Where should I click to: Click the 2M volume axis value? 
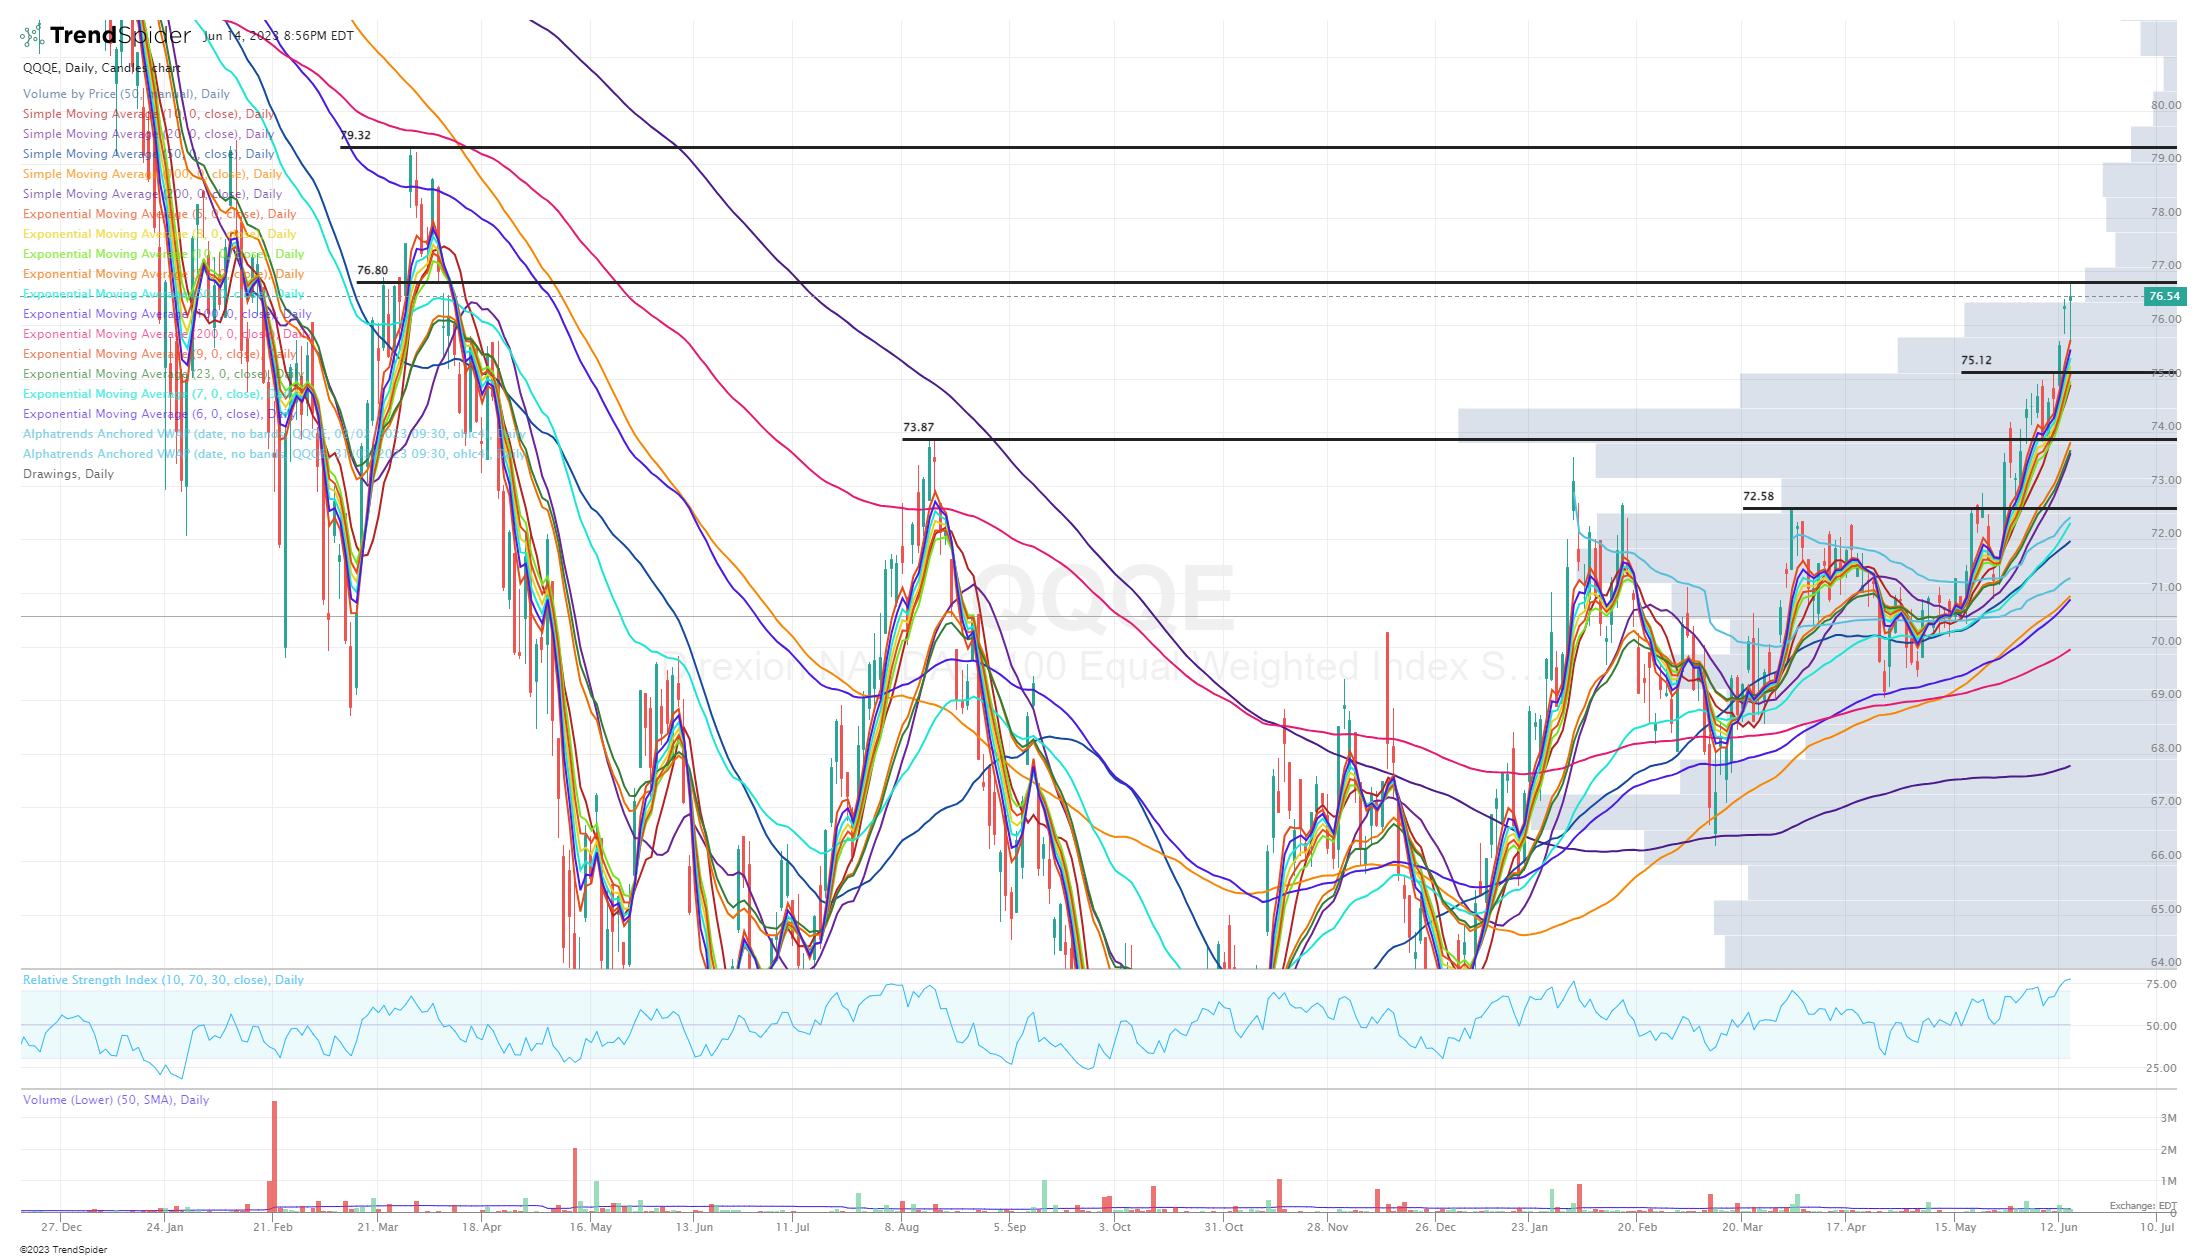(2169, 1151)
